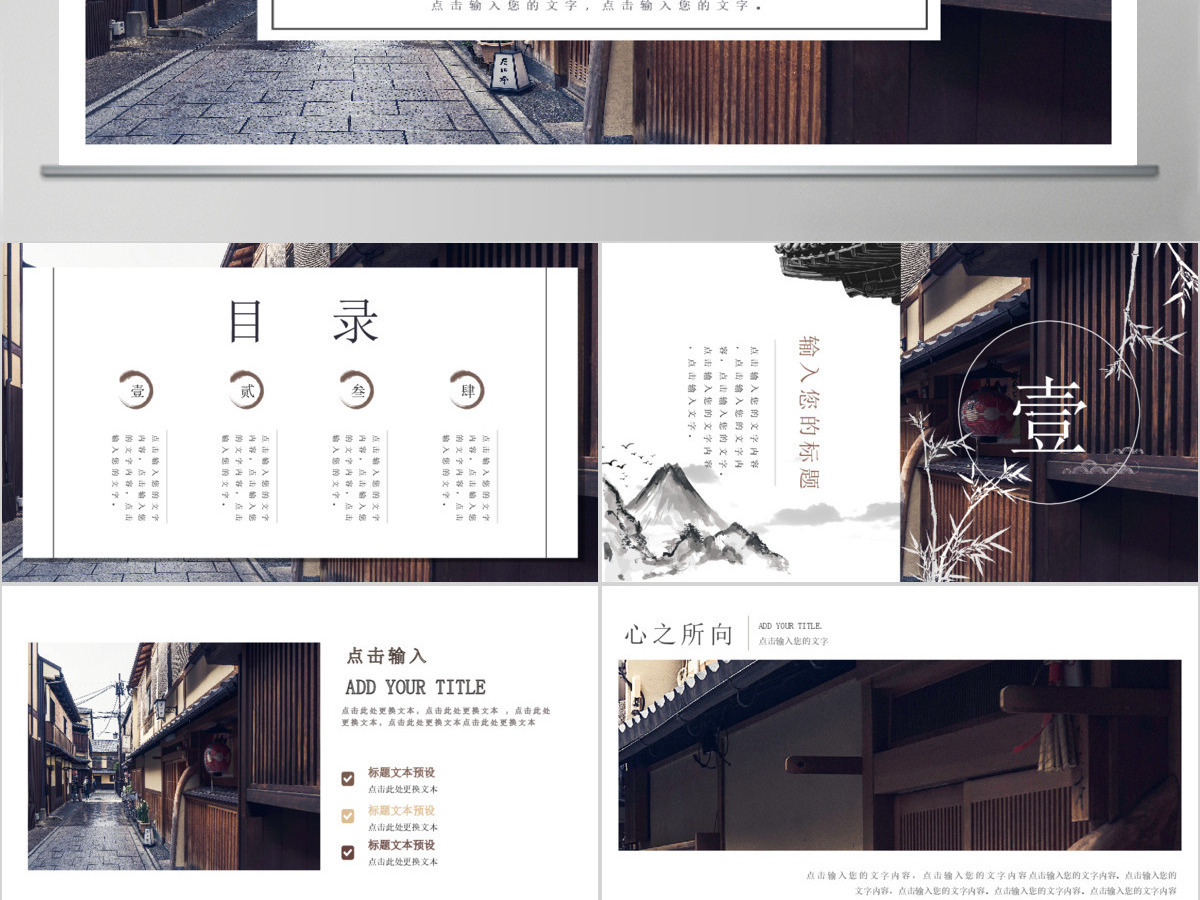Viewport: 1200px width, 900px height.
Task: Select the 心之所向 title
Action: point(679,634)
